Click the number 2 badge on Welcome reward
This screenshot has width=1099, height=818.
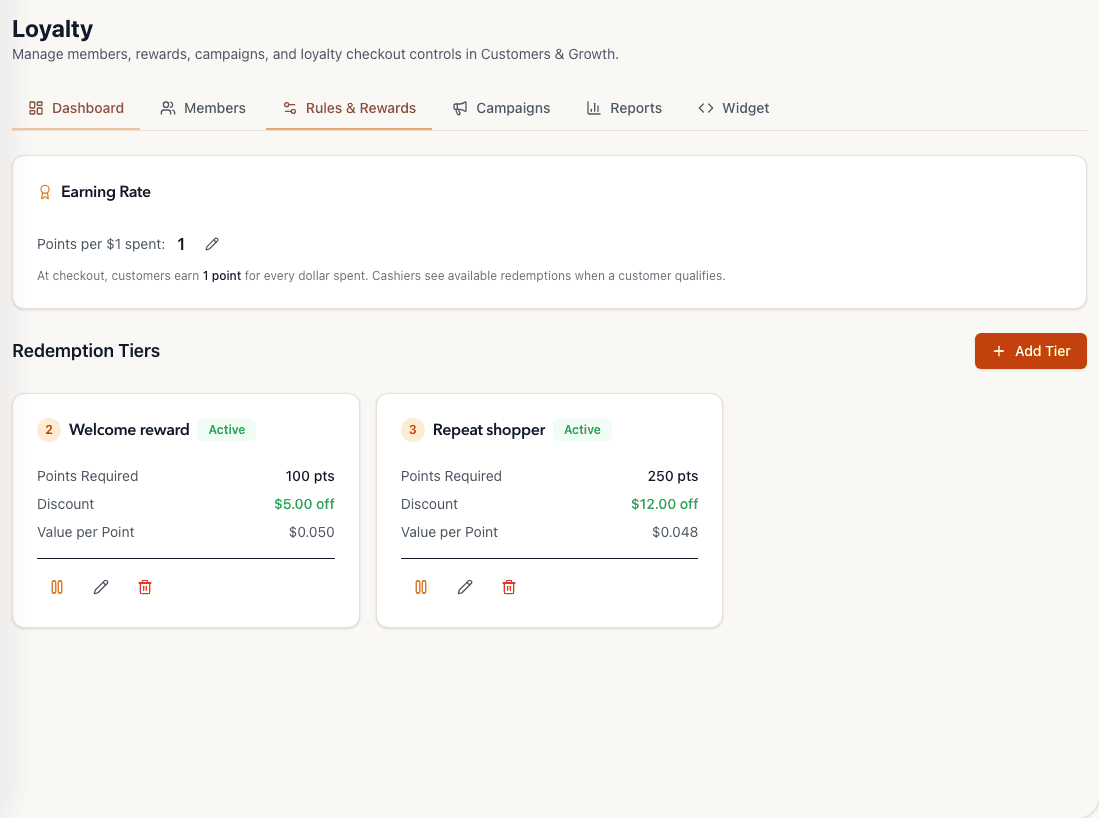coord(49,430)
